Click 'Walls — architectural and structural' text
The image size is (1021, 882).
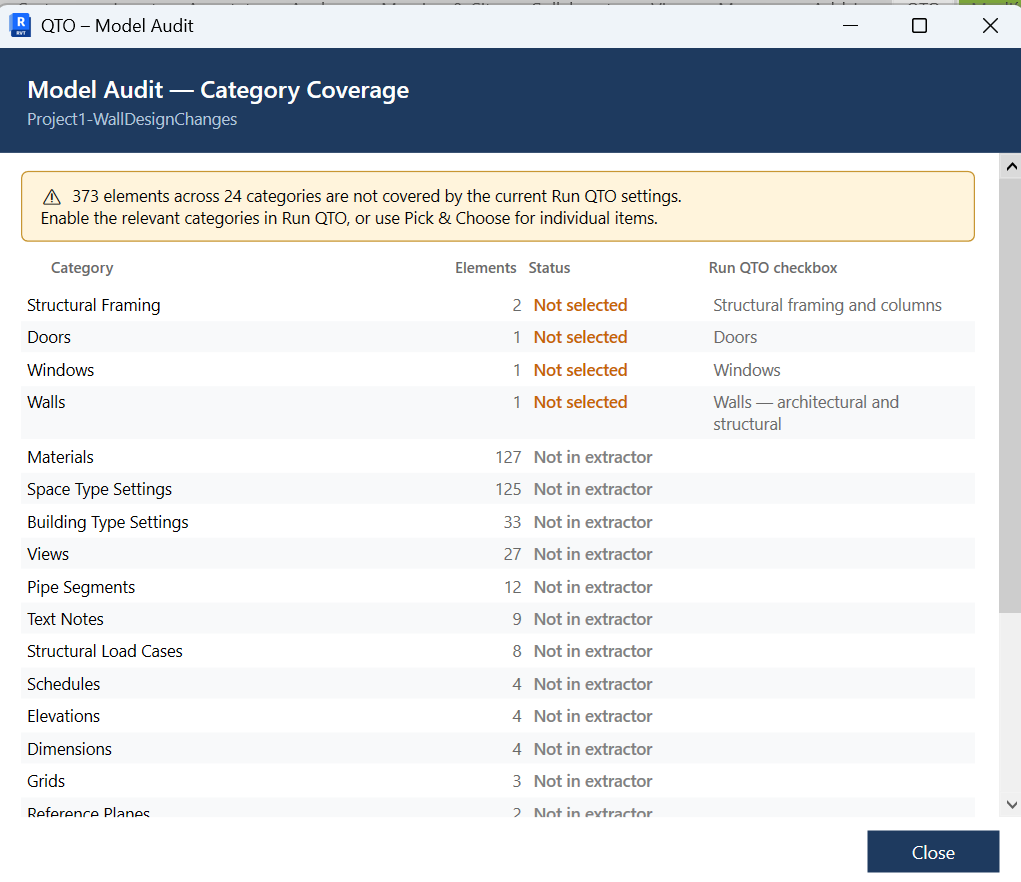coord(805,413)
